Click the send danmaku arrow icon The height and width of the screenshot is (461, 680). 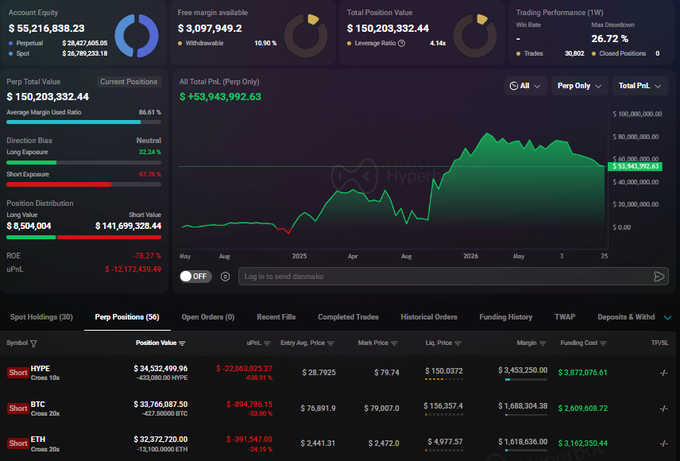tap(659, 277)
